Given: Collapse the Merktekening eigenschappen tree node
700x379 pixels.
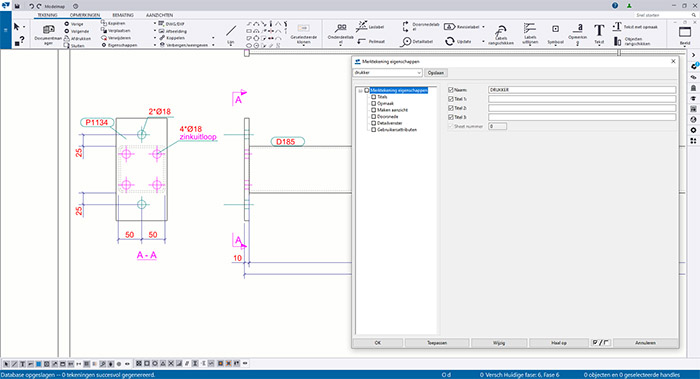Looking at the screenshot, I should [360, 91].
